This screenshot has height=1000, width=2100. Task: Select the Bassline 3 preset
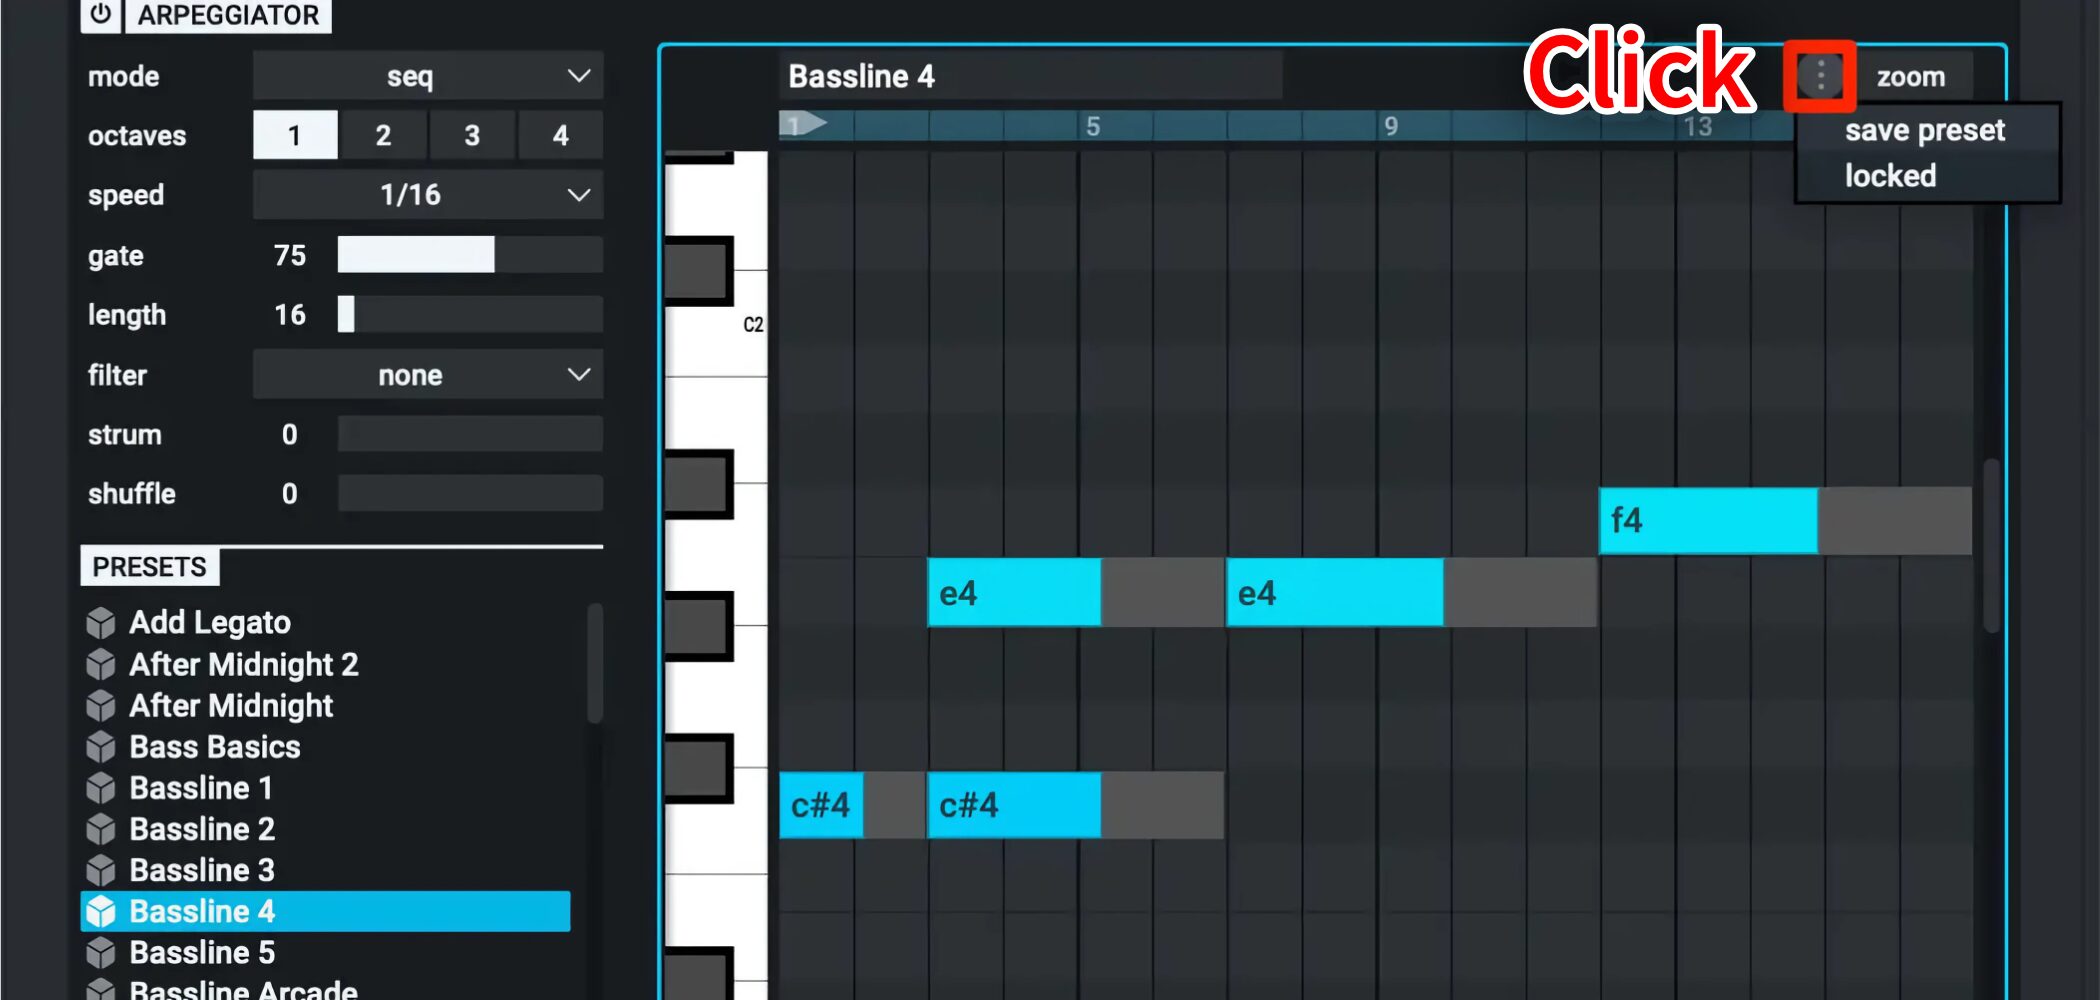click(326, 870)
